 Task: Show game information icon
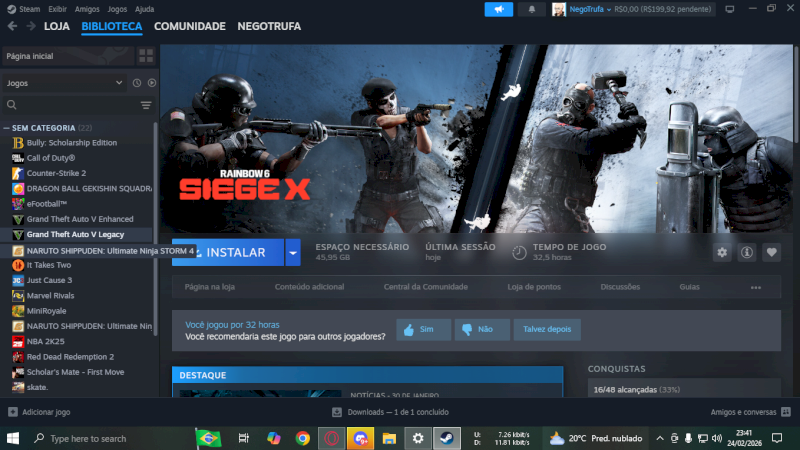[x=746, y=252]
